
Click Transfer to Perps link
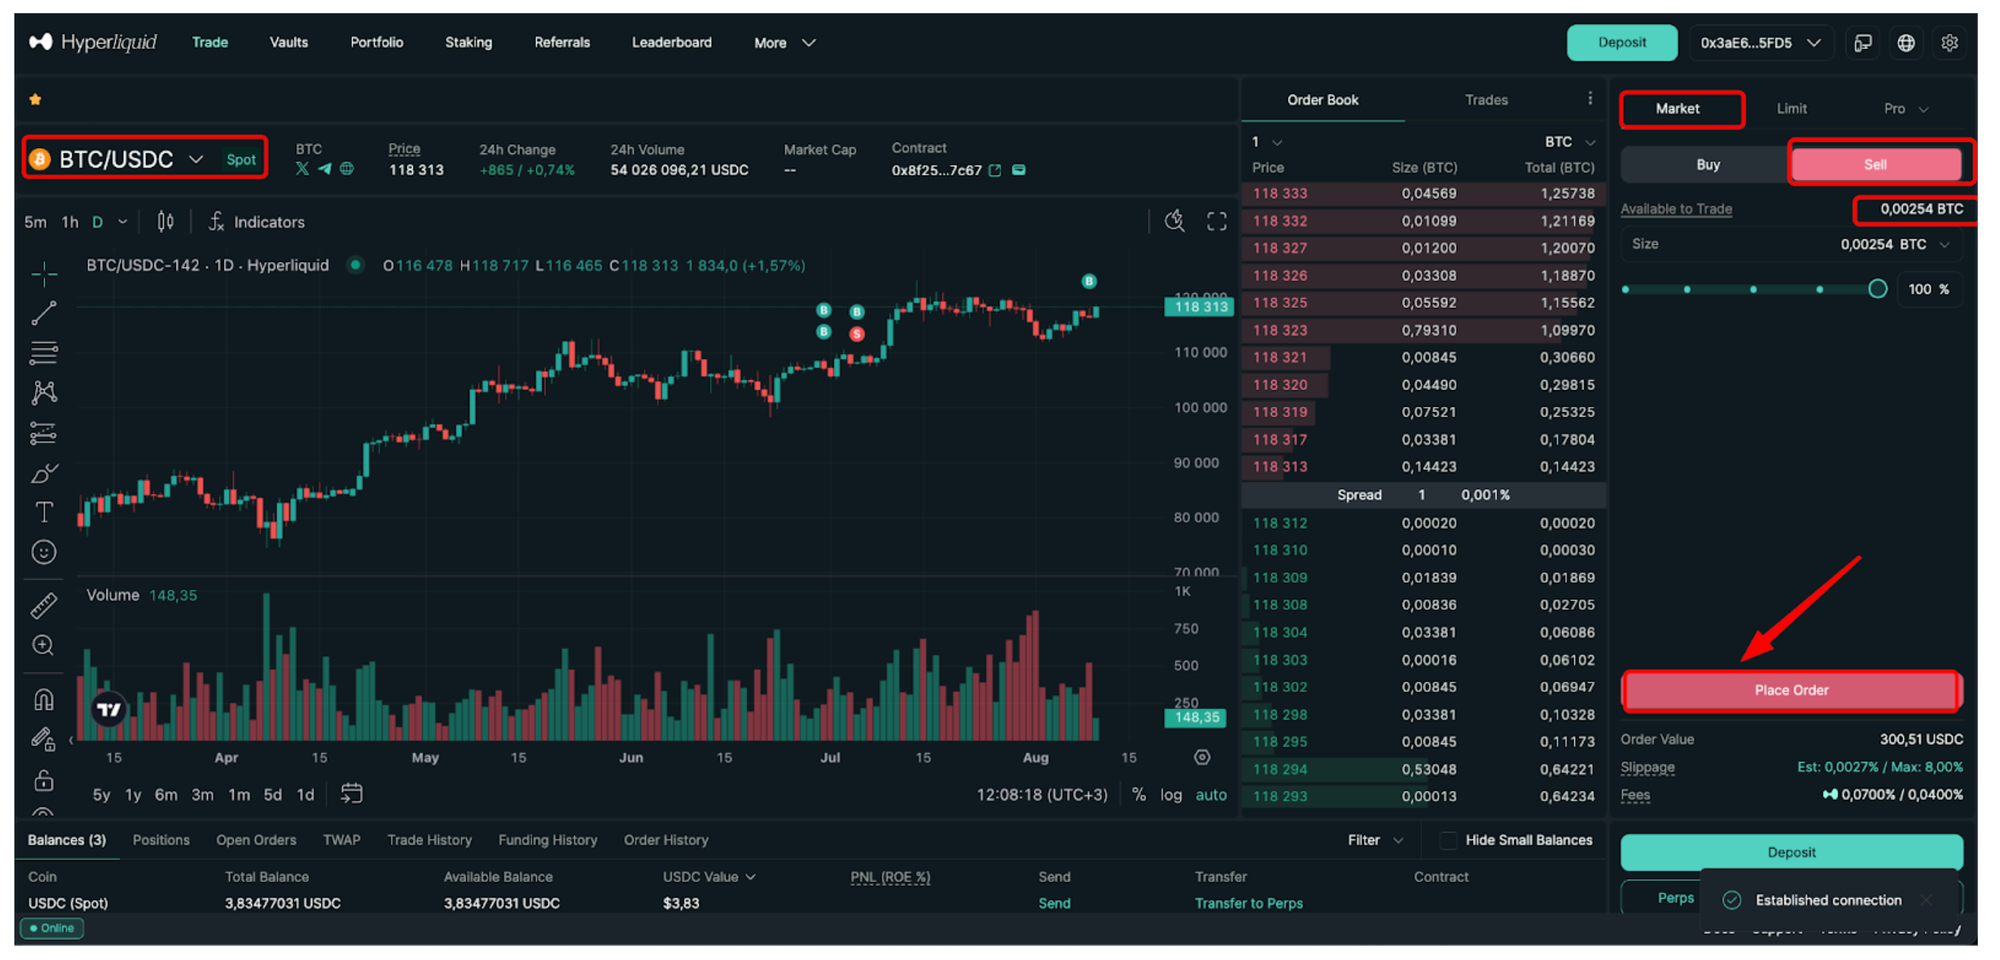click(x=1248, y=903)
